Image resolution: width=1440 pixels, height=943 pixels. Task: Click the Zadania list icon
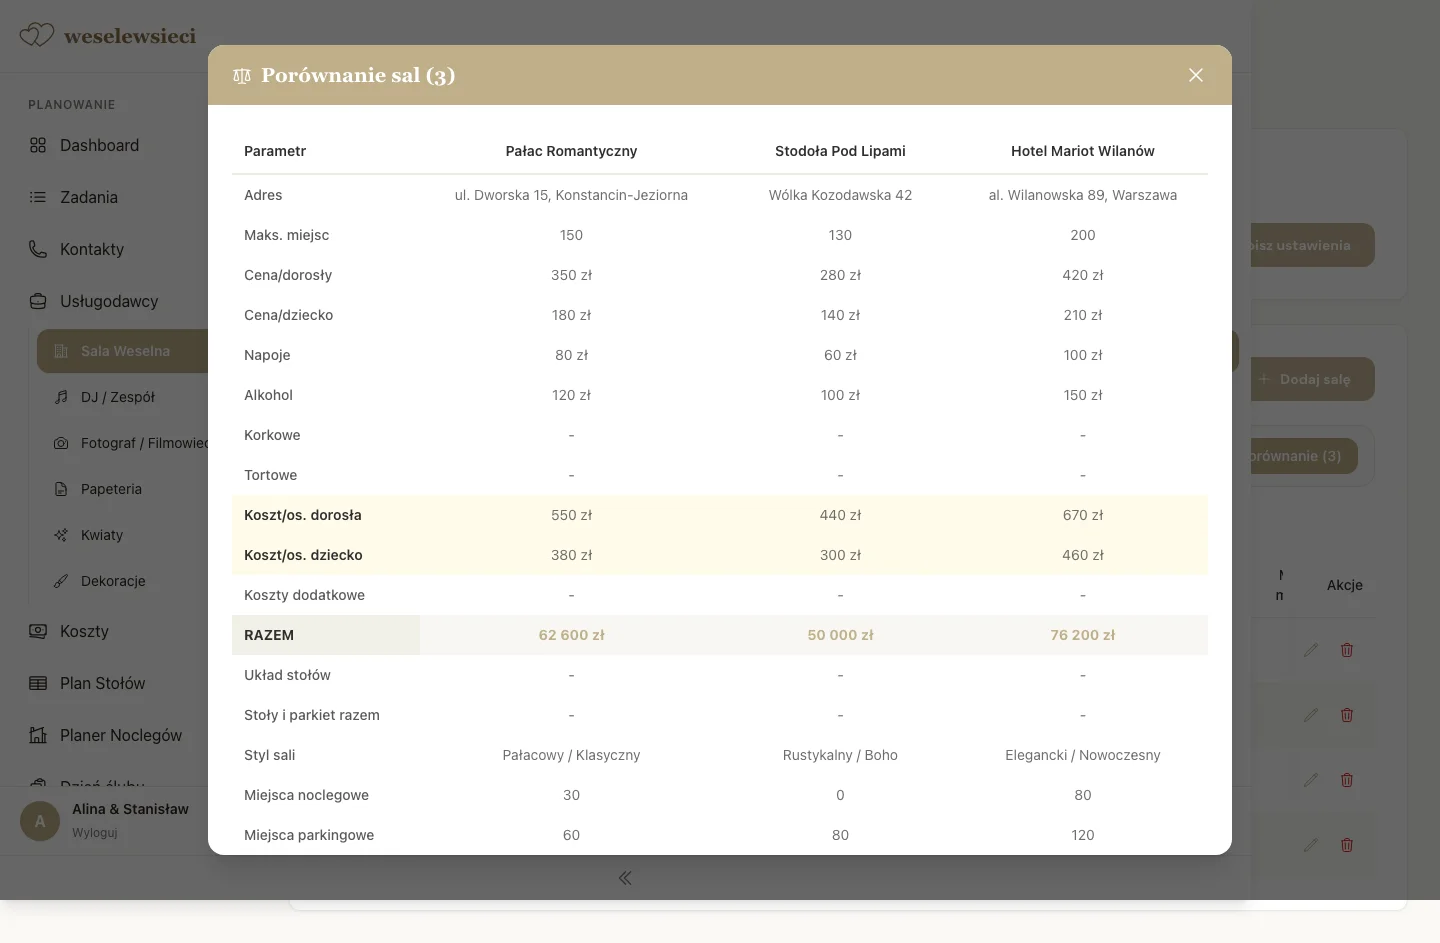38,197
